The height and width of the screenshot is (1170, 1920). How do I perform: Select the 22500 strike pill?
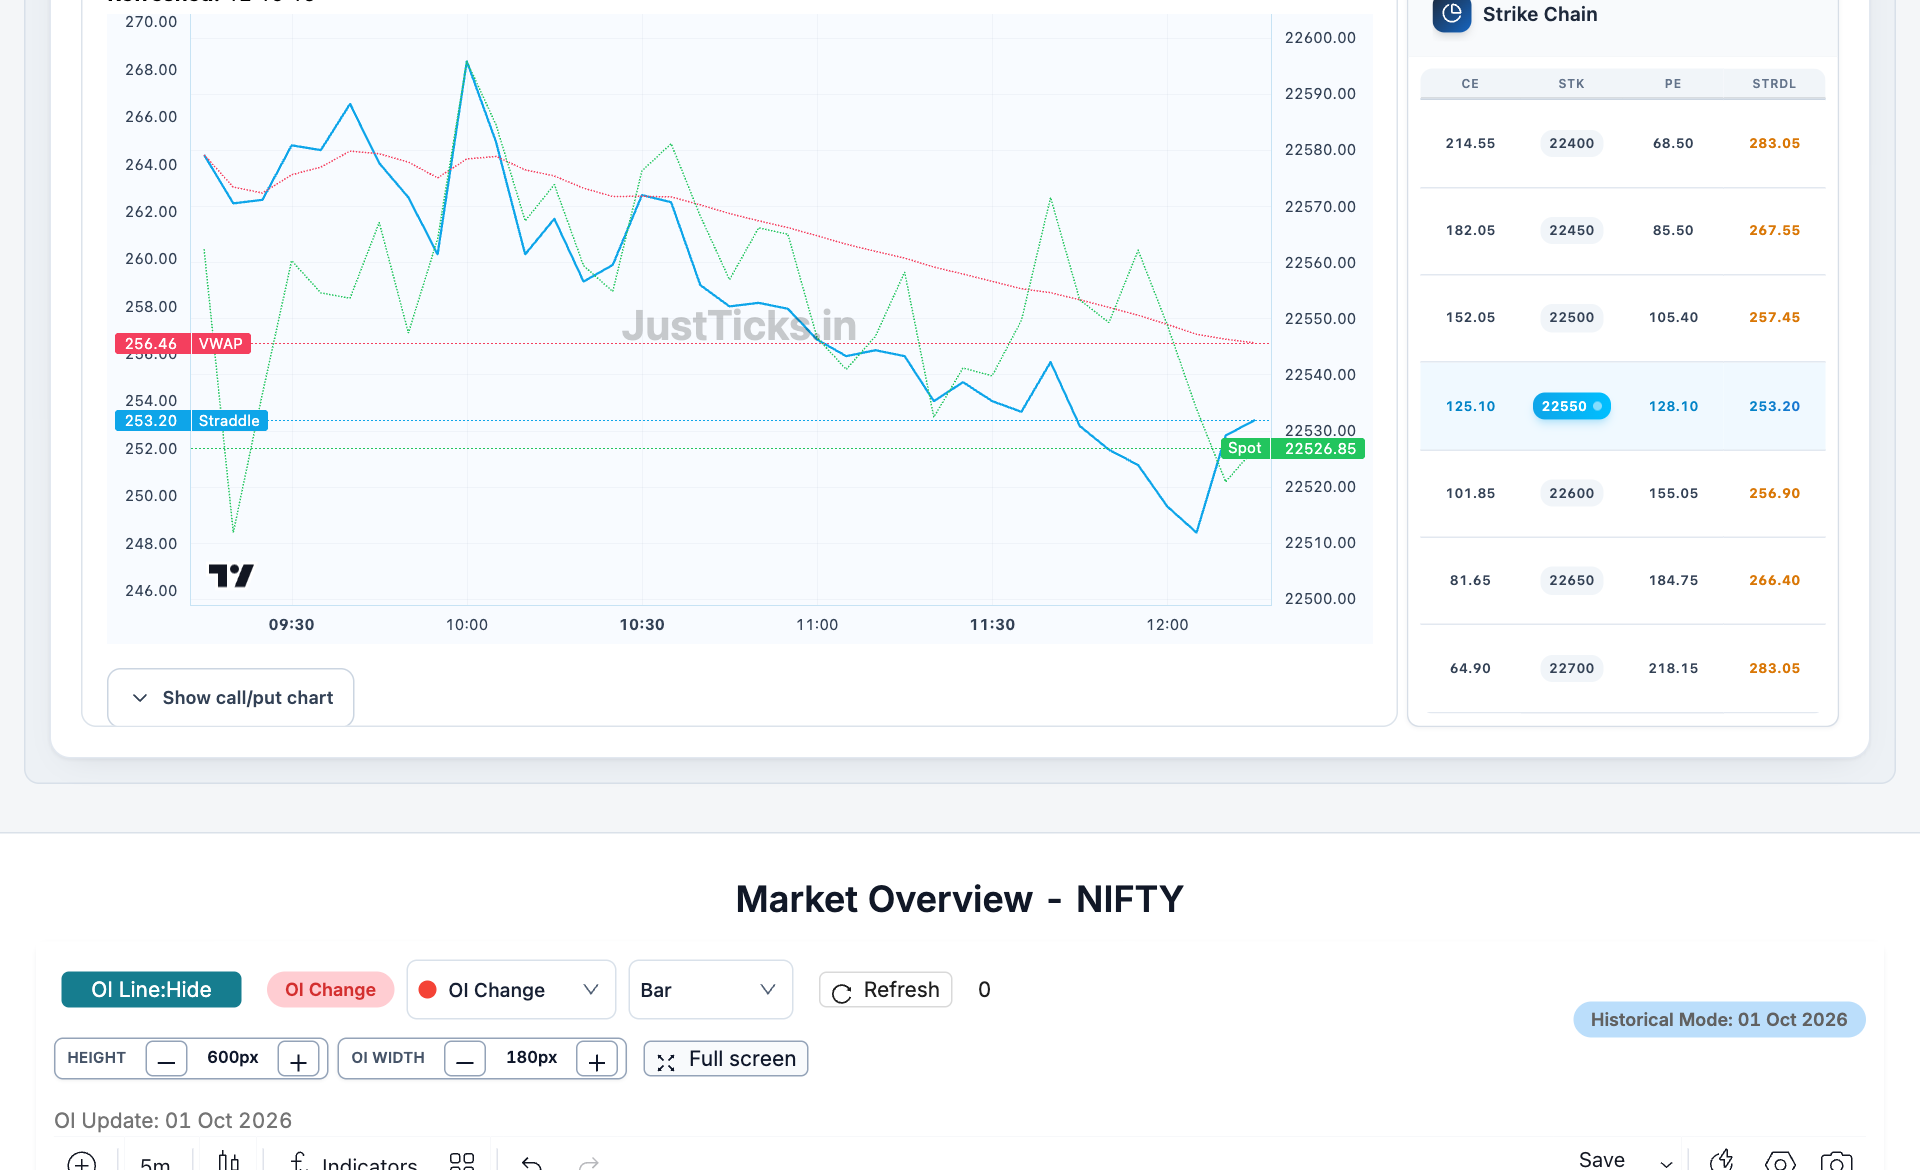coord(1572,317)
